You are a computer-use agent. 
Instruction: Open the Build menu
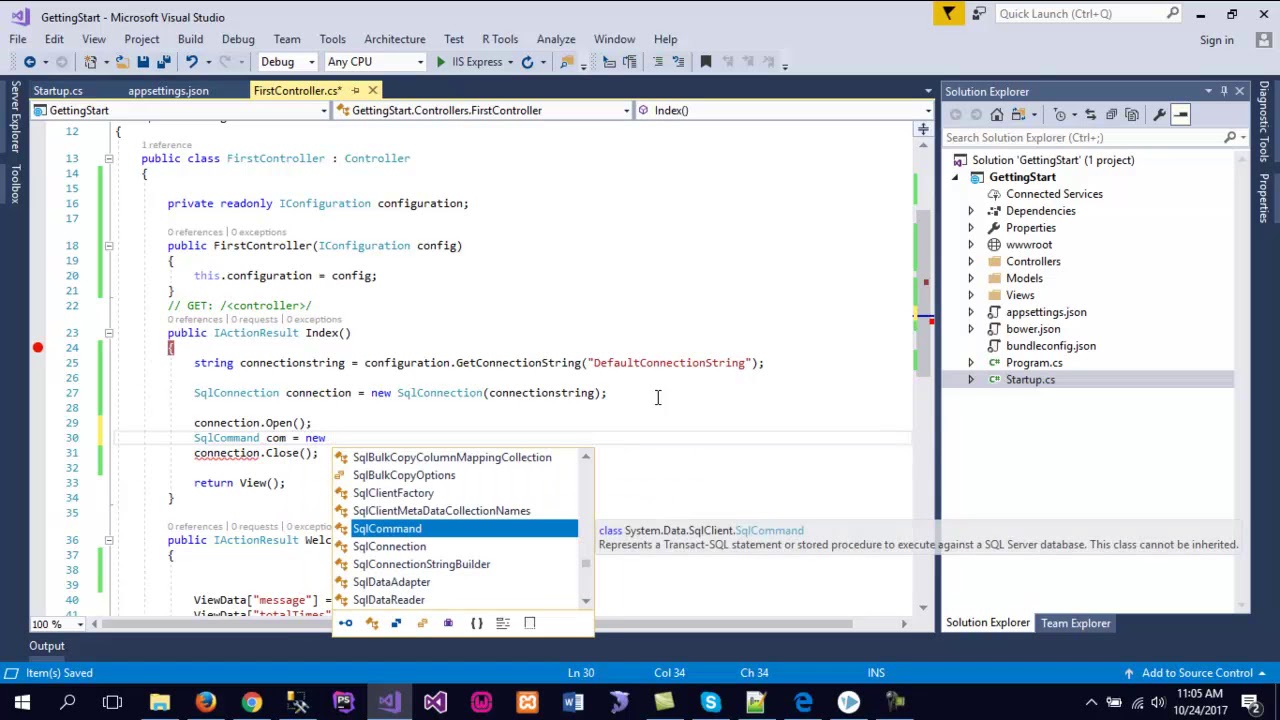click(190, 39)
